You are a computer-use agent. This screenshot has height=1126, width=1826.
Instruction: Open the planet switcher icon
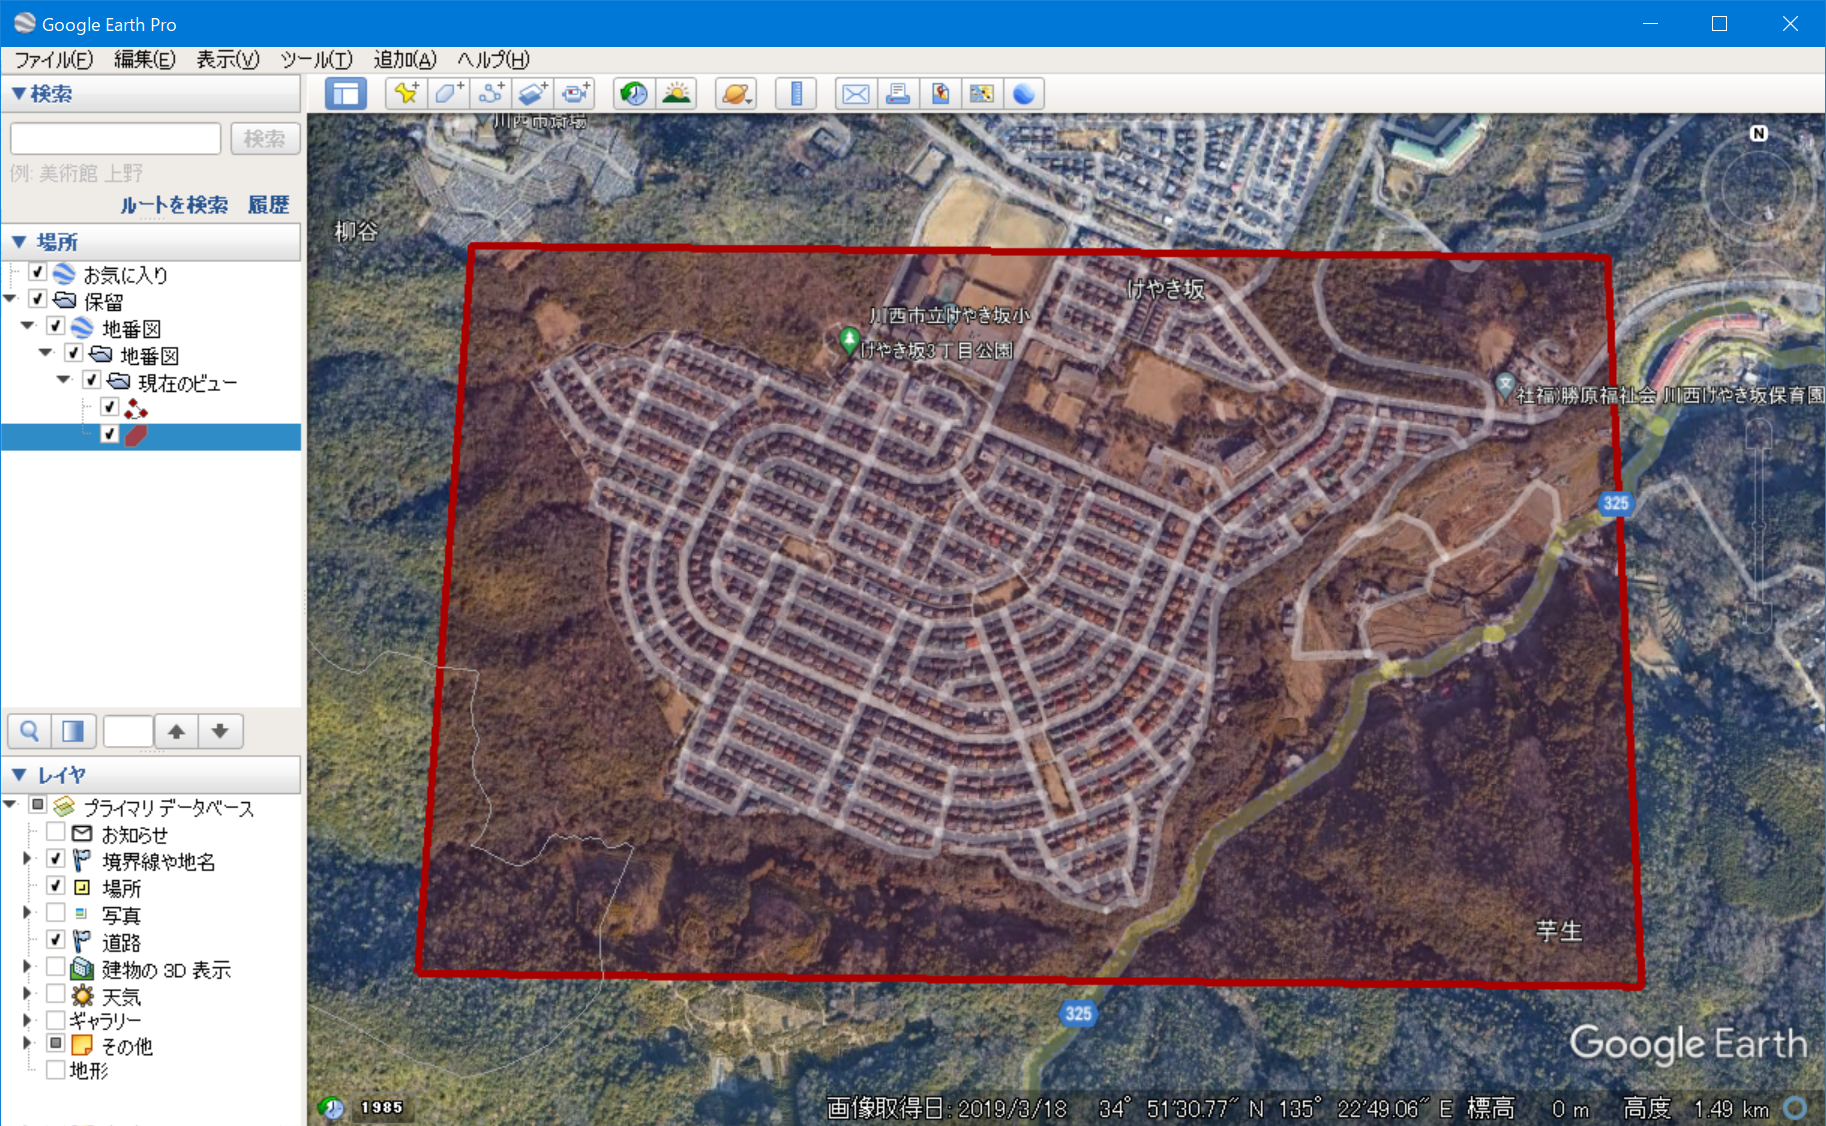pyautogui.click(x=736, y=94)
